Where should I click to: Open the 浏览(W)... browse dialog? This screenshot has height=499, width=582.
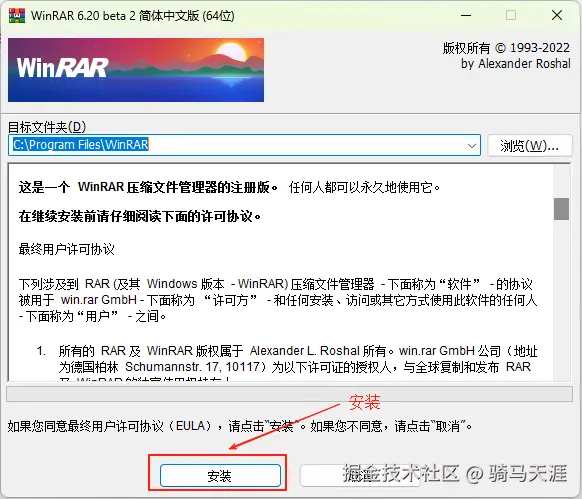pyautogui.click(x=529, y=146)
